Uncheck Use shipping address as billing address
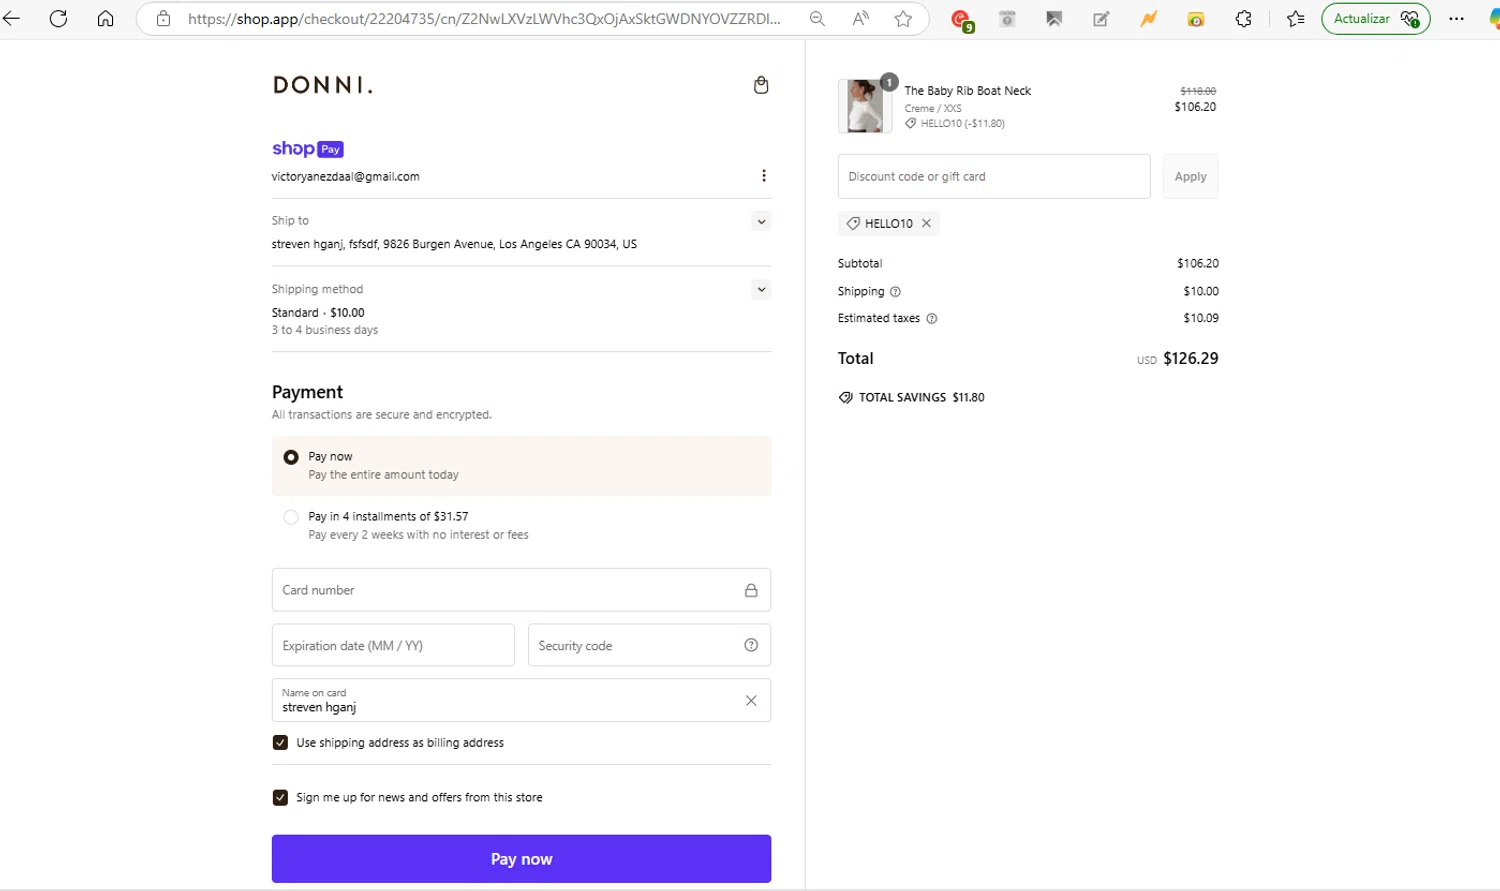The image size is (1500, 891). click(280, 743)
